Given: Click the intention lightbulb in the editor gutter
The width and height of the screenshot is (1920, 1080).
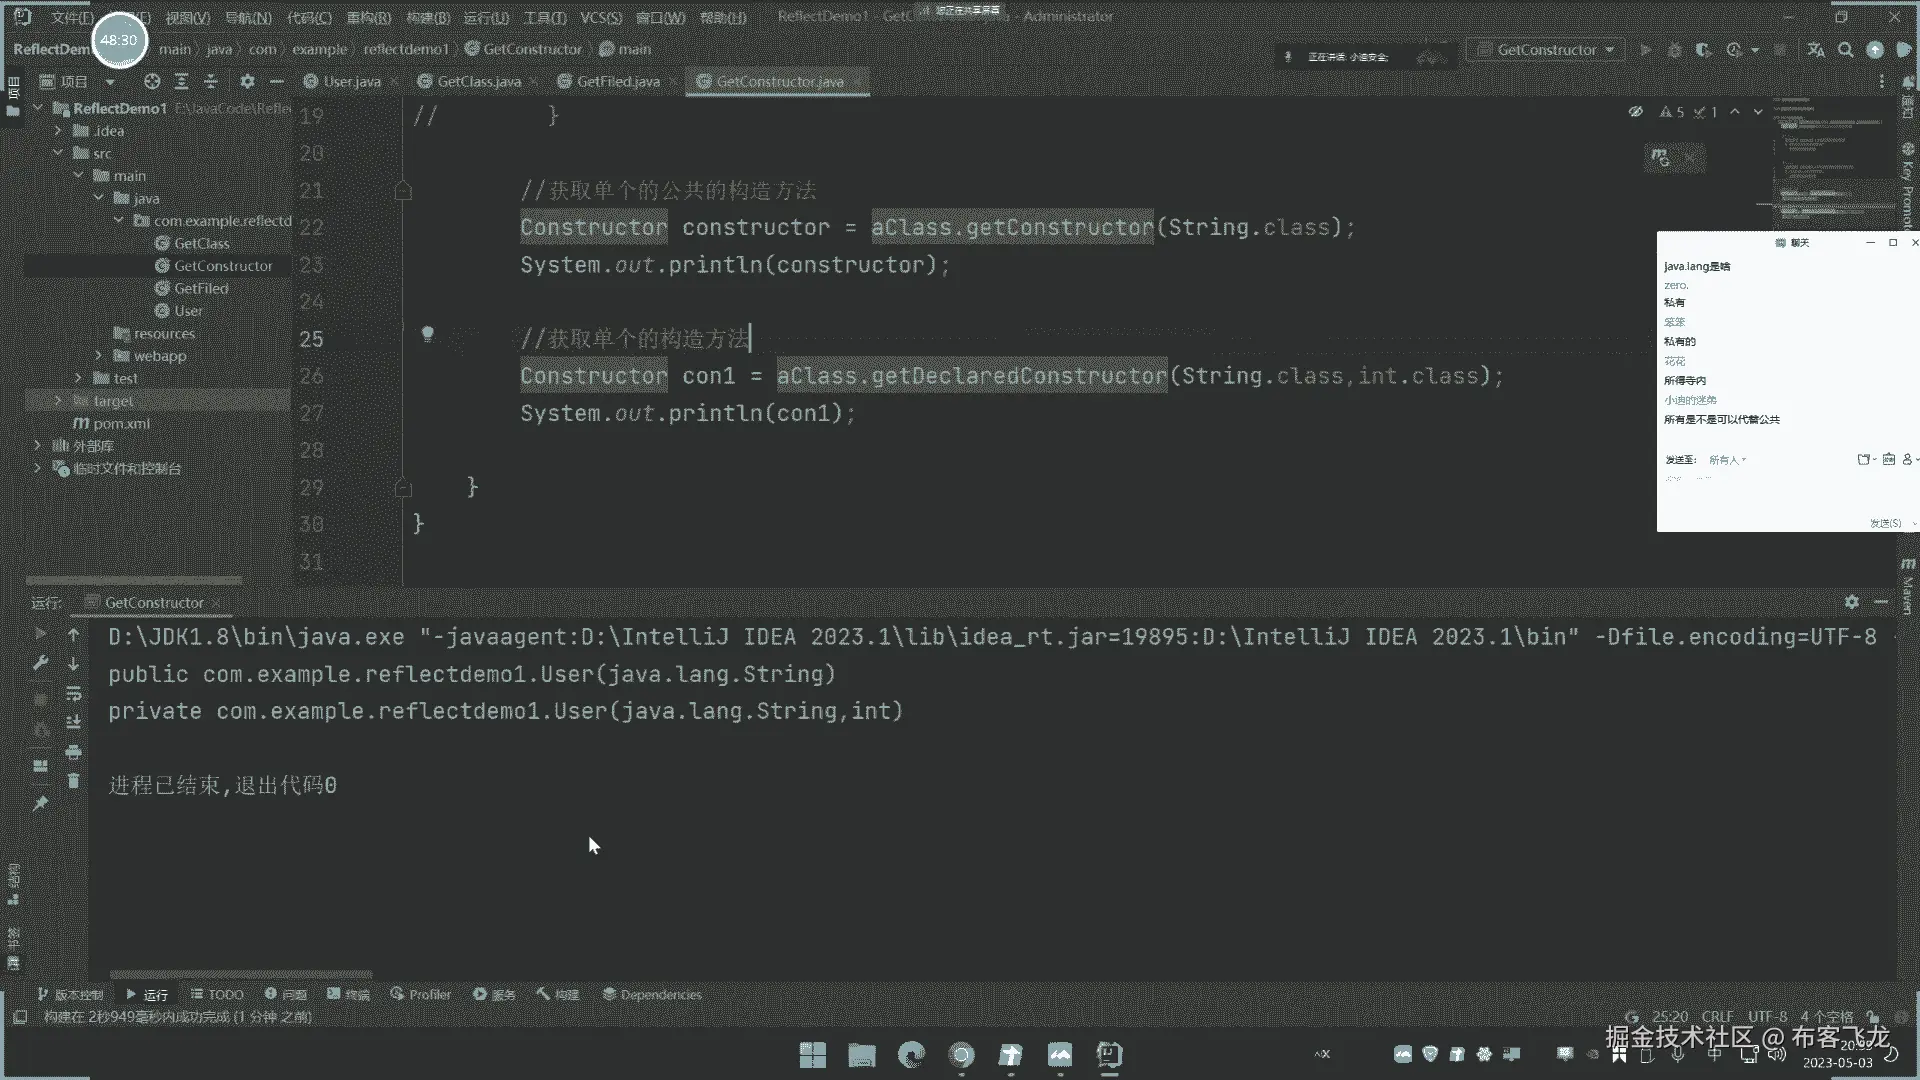Looking at the screenshot, I should click(x=427, y=334).
